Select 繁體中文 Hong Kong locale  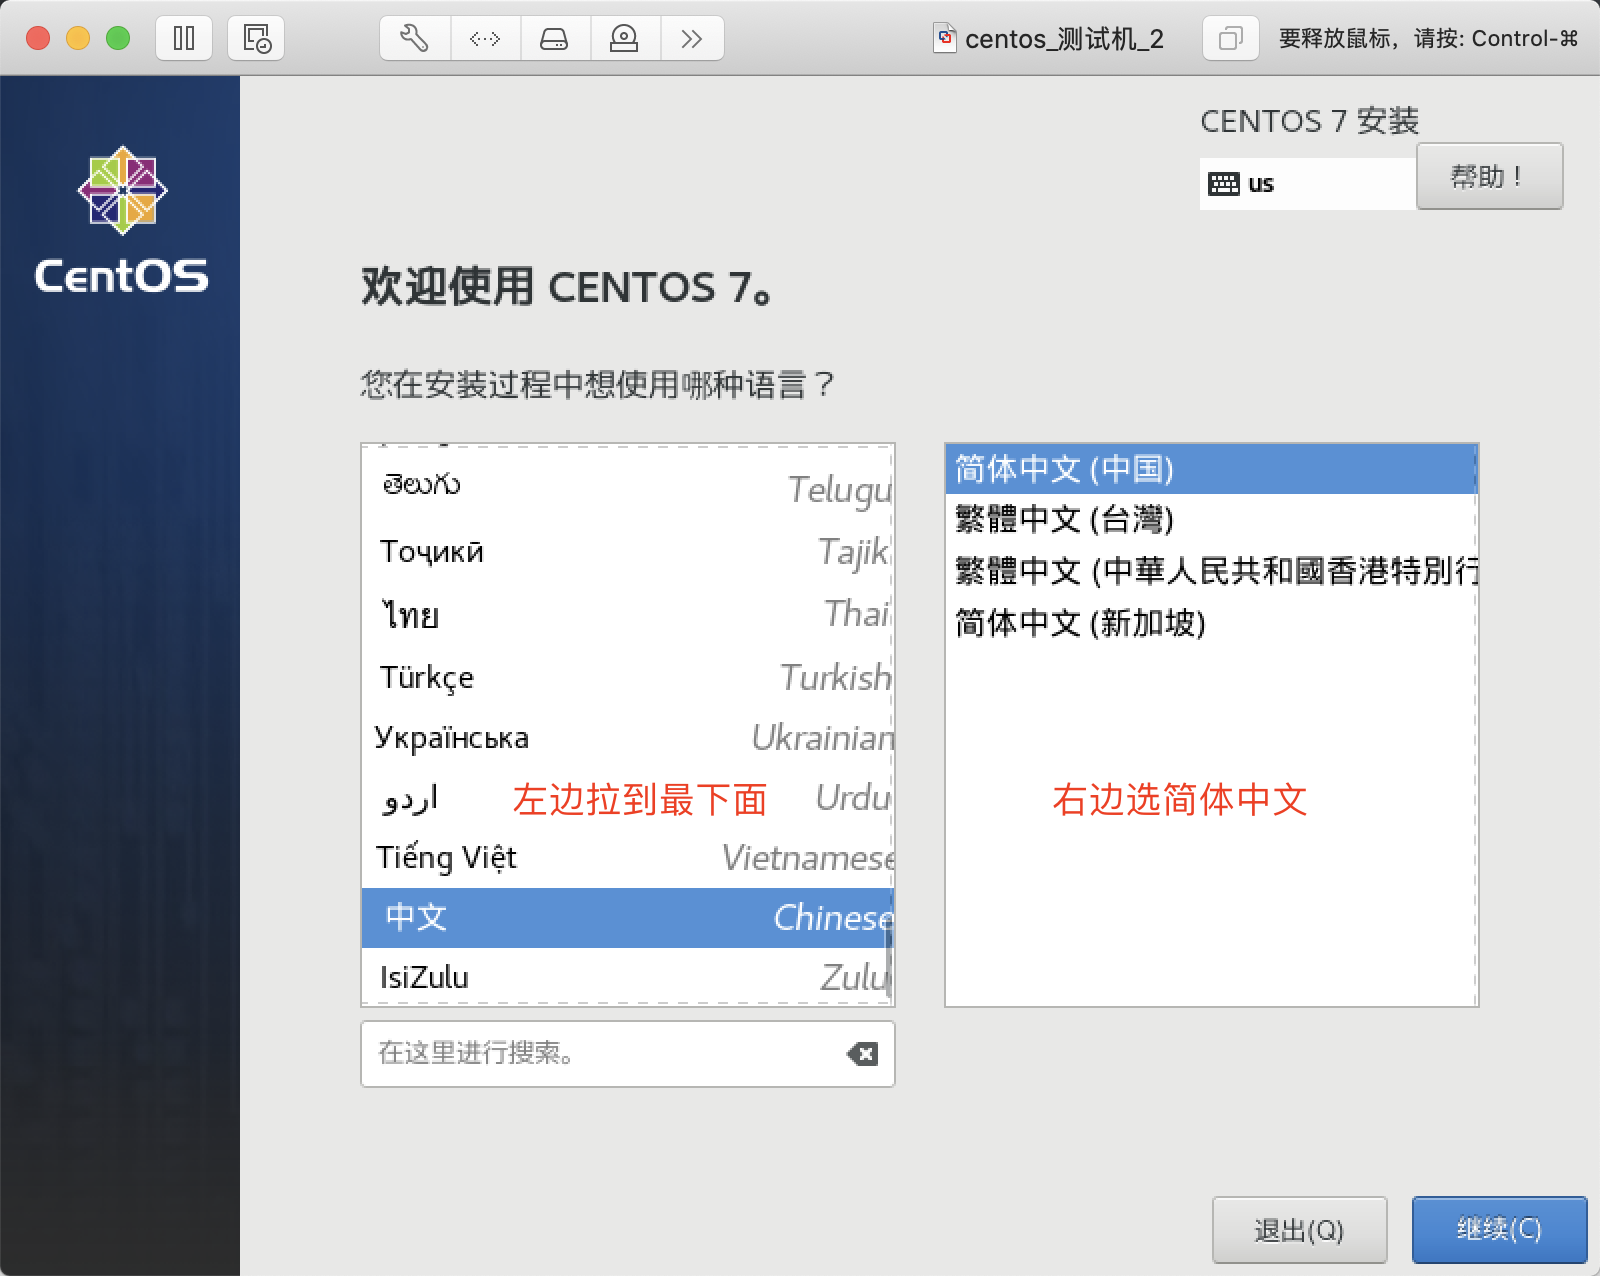[x=1211, y=571]
